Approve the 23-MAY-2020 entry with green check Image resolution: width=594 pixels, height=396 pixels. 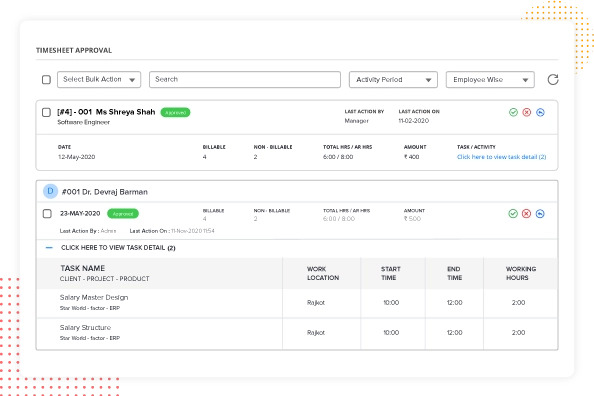pyautogui.click(x=513, y=214)
